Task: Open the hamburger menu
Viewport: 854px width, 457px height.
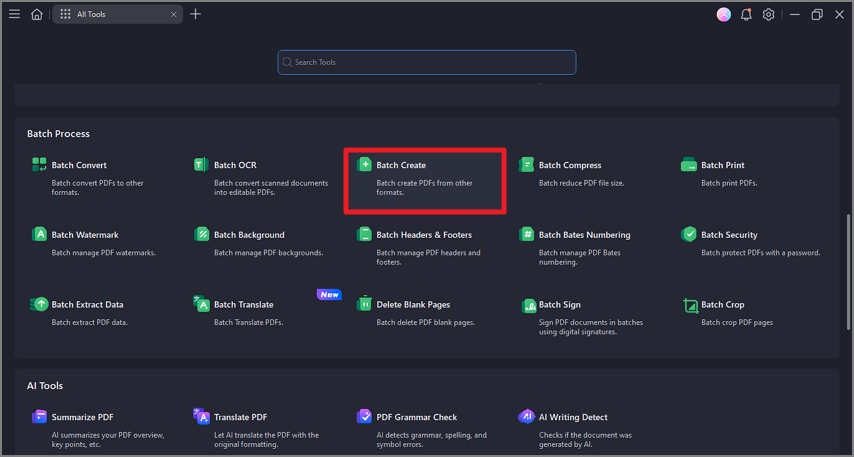Action: (x=15, y=14)
